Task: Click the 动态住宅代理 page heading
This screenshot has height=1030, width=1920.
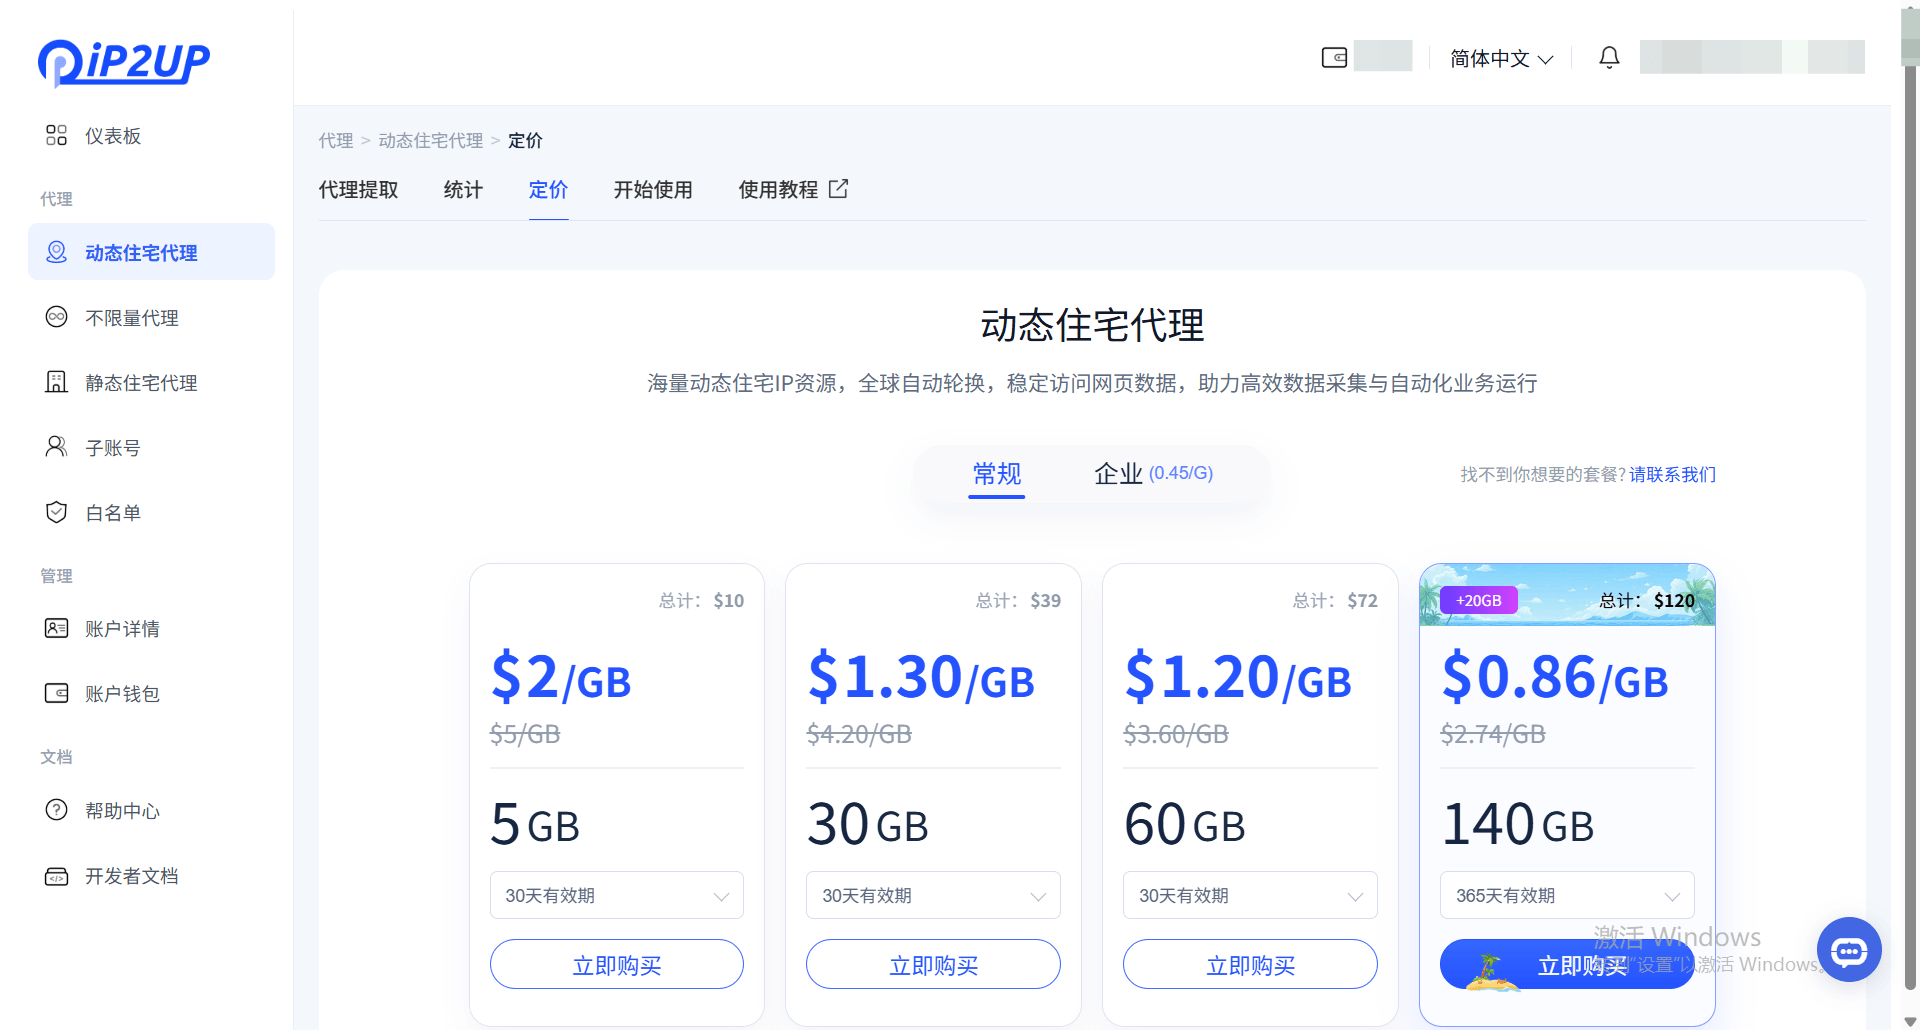Action: tap(1092, 325)
